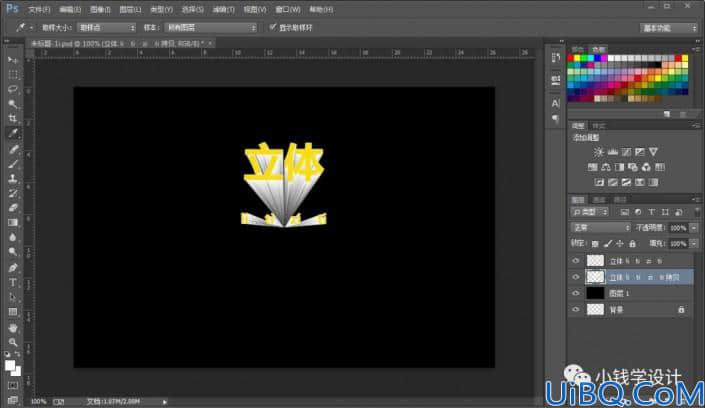This screenshot has height=408, width=705.
Task: Toggle lock position
Action: point(620,244)
